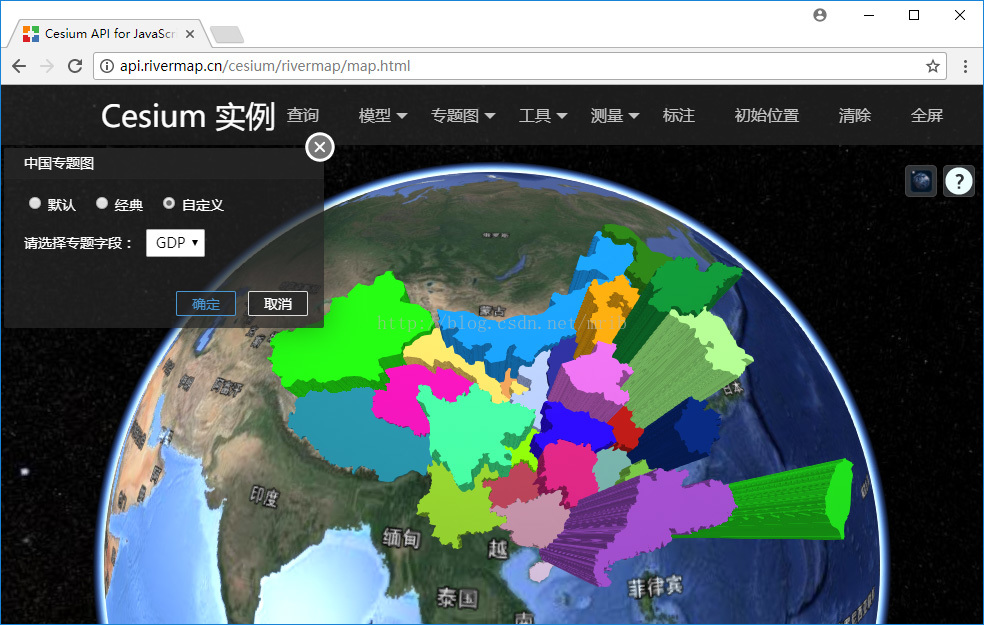Expand the 专题图 dropdown menu
This screenshot has width=984, height=625.
(x=463, y=115)
